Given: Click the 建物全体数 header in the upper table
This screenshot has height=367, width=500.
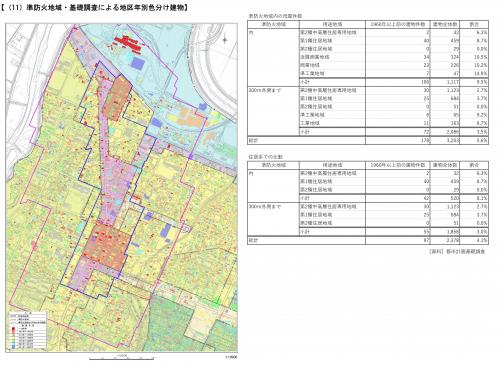Looking at the screenshot, I should pos(445,24).
